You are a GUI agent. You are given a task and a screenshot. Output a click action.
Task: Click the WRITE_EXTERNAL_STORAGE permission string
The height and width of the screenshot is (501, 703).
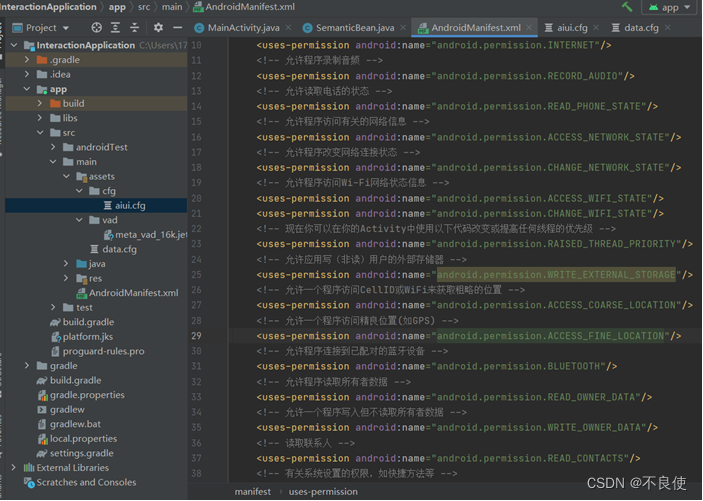[556, 274]
